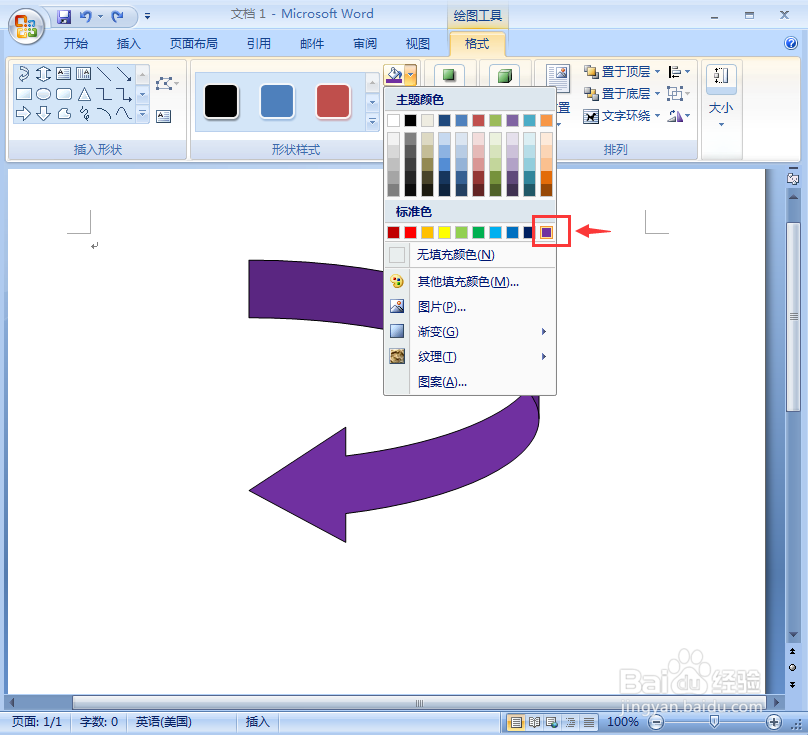
Task: Choose the elbow connector shape
Action: pos(104,94)
